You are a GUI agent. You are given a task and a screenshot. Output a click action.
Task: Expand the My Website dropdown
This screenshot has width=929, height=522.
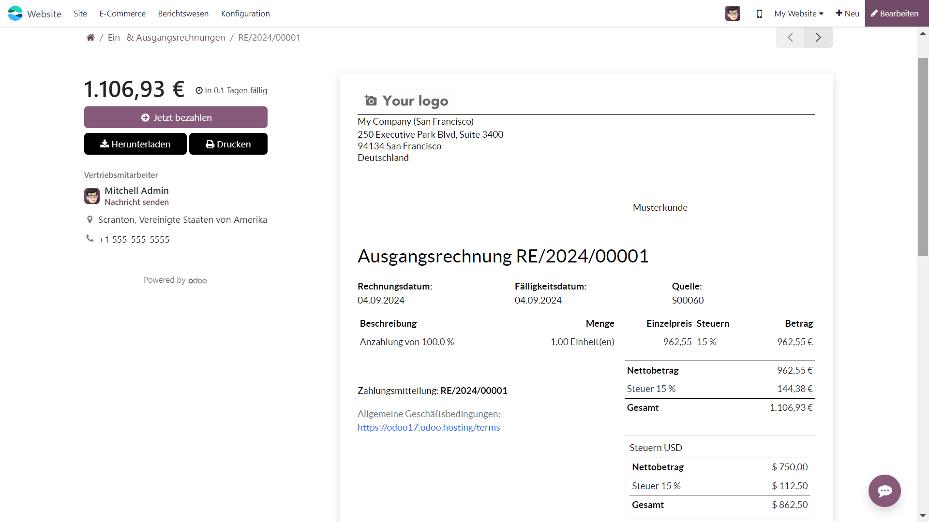click(799, 14)
